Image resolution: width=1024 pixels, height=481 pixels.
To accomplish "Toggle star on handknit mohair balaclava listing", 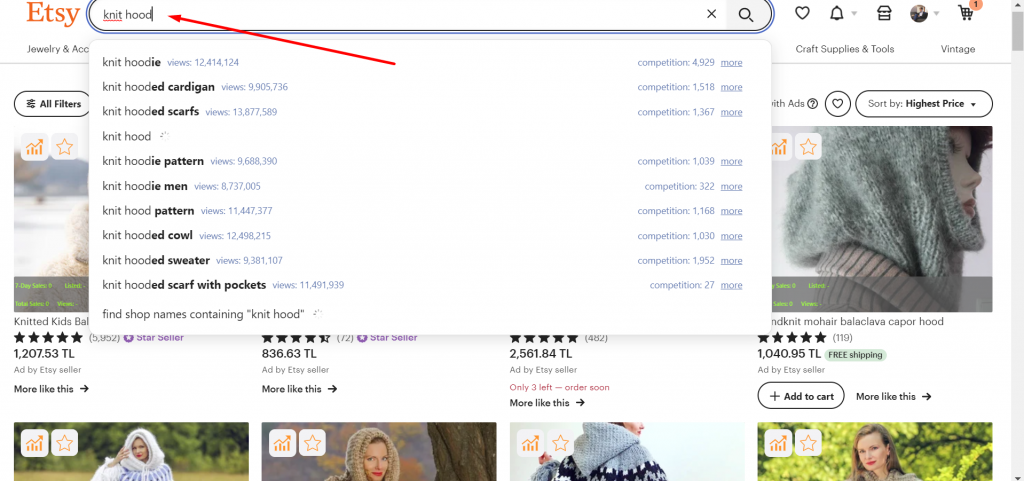I will click(808, 147).
